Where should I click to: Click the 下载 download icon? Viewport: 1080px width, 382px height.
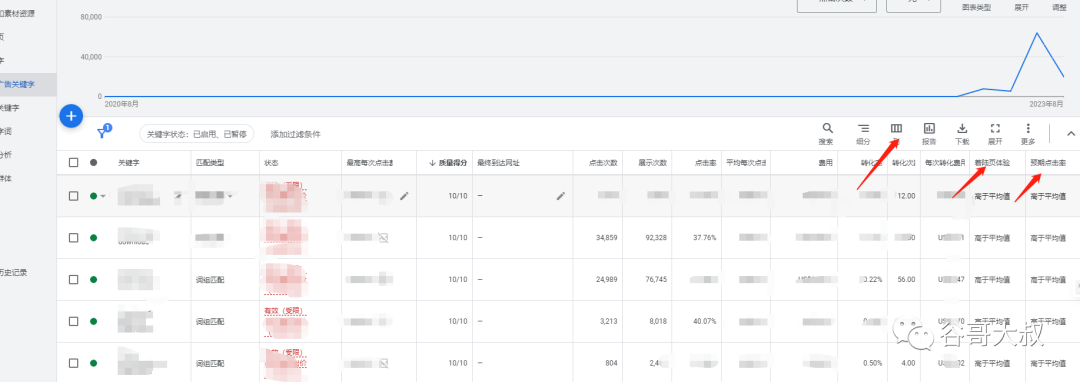point(962,128)
